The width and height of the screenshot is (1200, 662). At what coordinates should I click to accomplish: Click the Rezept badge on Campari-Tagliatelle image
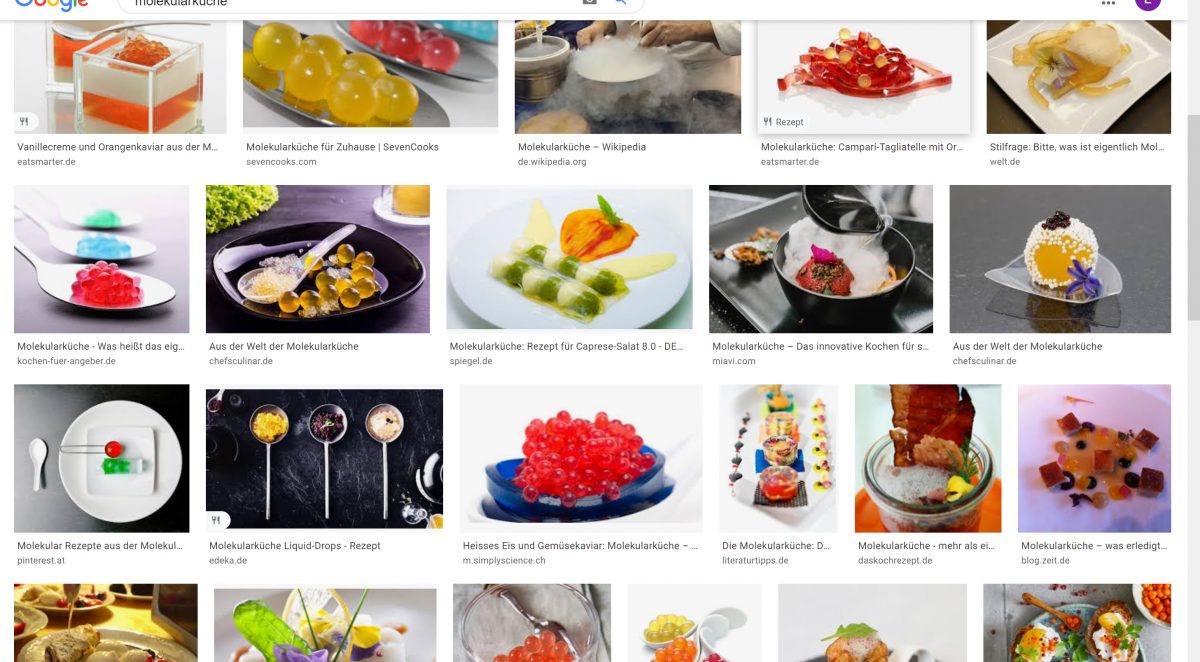click(783, 122)
